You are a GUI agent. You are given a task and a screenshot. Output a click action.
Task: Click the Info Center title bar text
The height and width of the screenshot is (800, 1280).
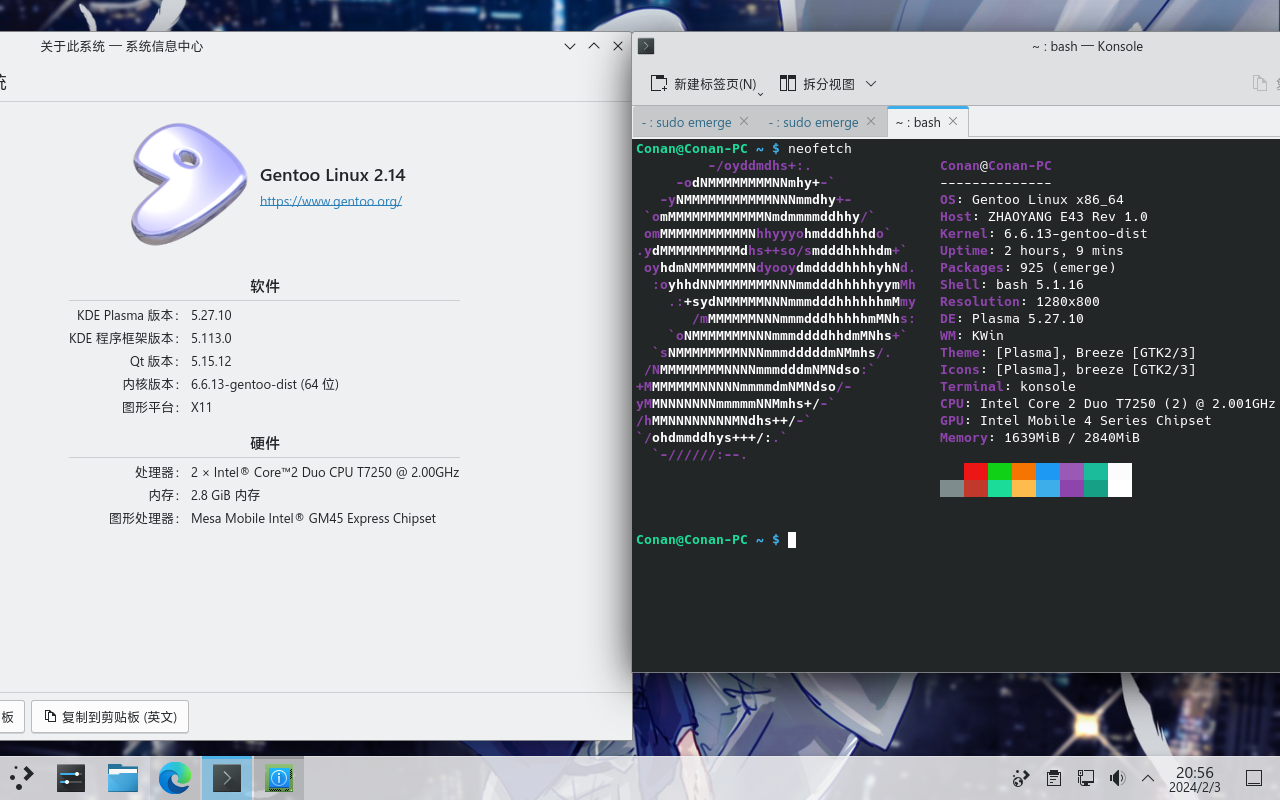121,46
